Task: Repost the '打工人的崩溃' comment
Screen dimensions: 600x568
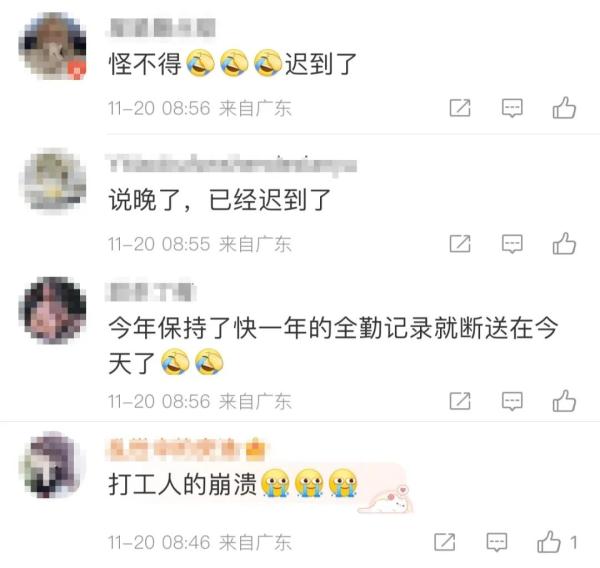Action: (445, 542)
